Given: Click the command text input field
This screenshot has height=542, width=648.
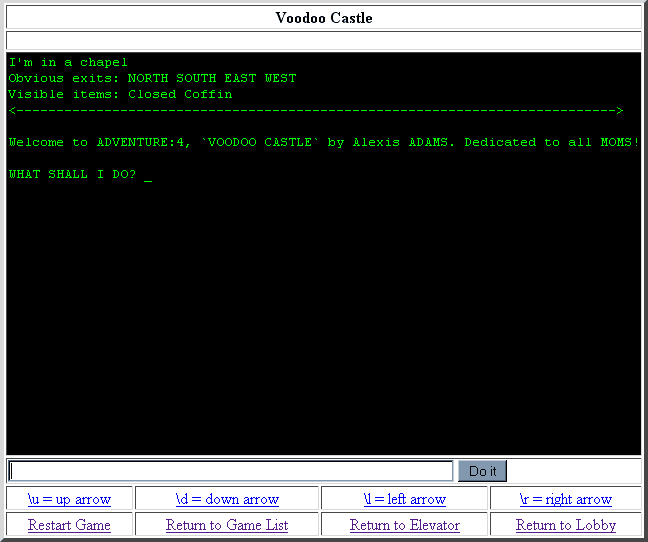Looking at the screenshot, I should click(x=231, y=471).
